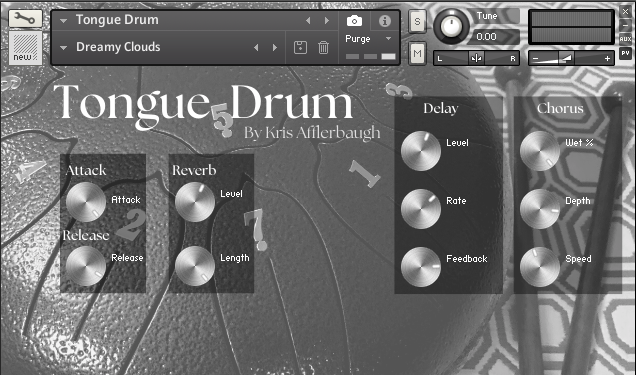Click the output volume slider
This screenshot has height=375, width=636.
coord(571,58)
